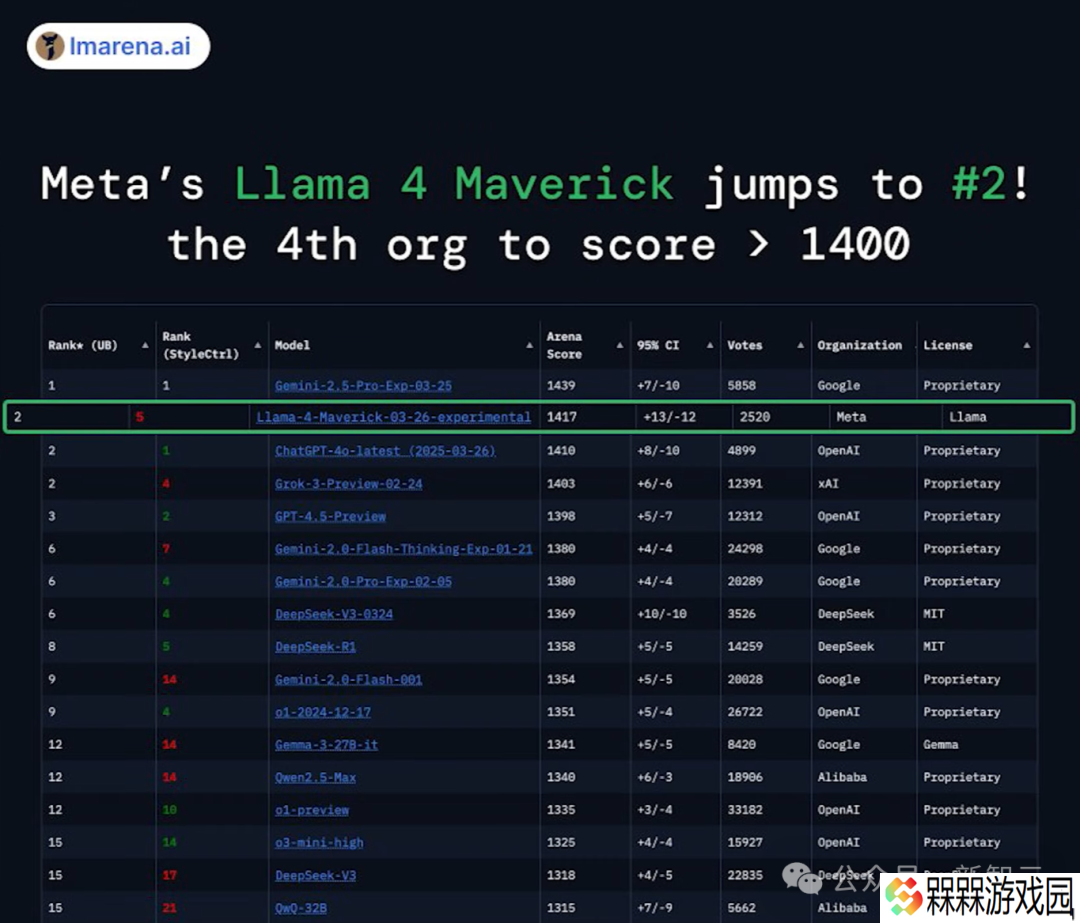This screenshot has width=1080, height=923.
Task: Click Arena Score 1325 for o3-mini-high
Action: tap(561, 842)
